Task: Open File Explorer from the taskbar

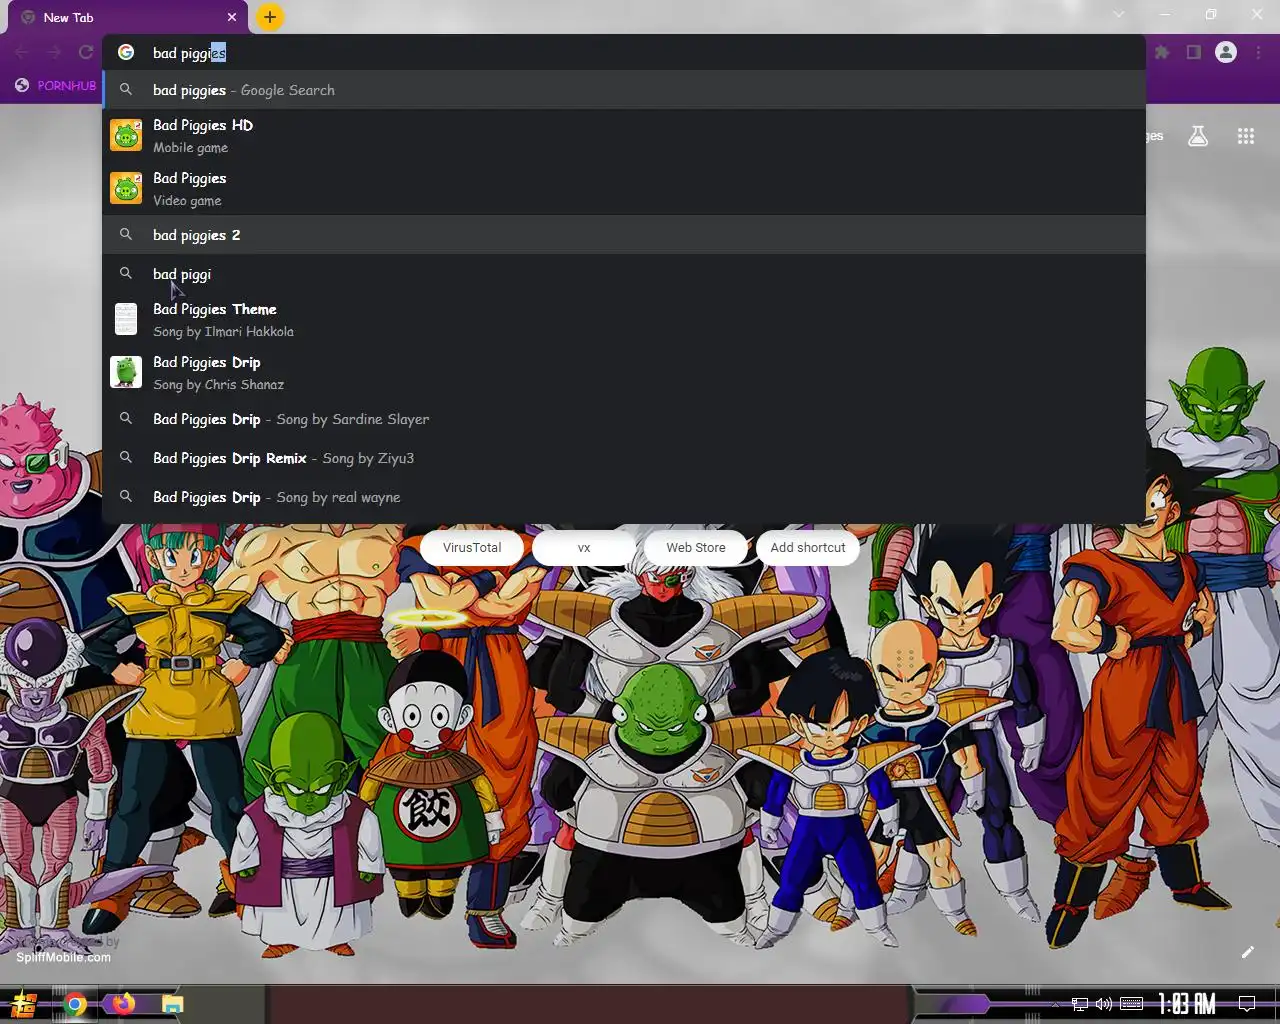Action: [x=173, y=1004]
